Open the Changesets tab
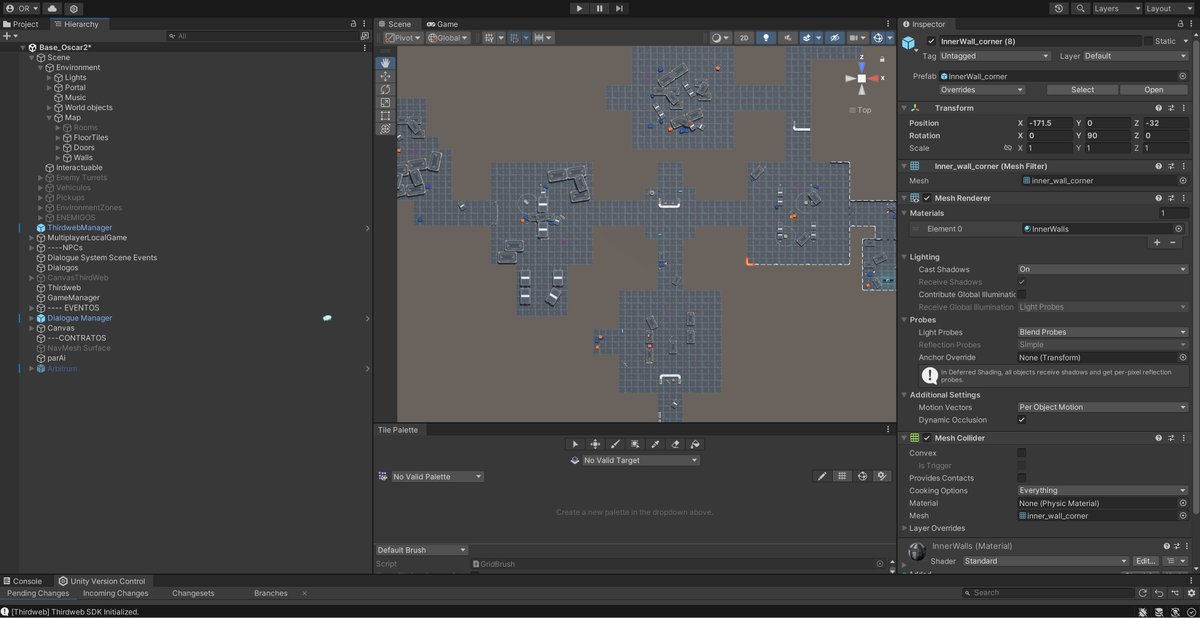Screen dimensions: 1200x618 (193, 593)
